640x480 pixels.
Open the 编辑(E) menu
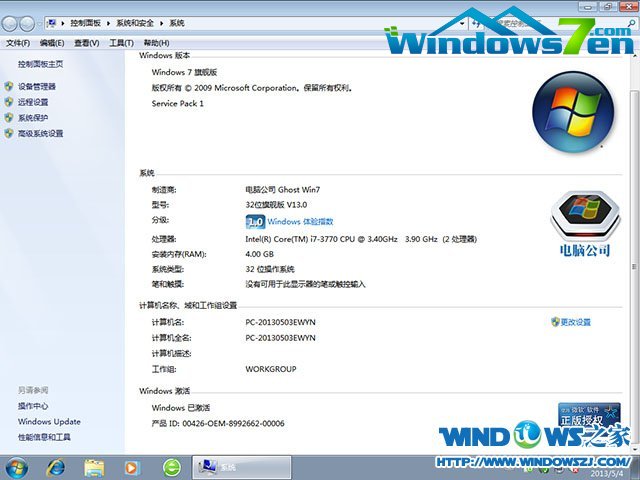tap(52, 43)
